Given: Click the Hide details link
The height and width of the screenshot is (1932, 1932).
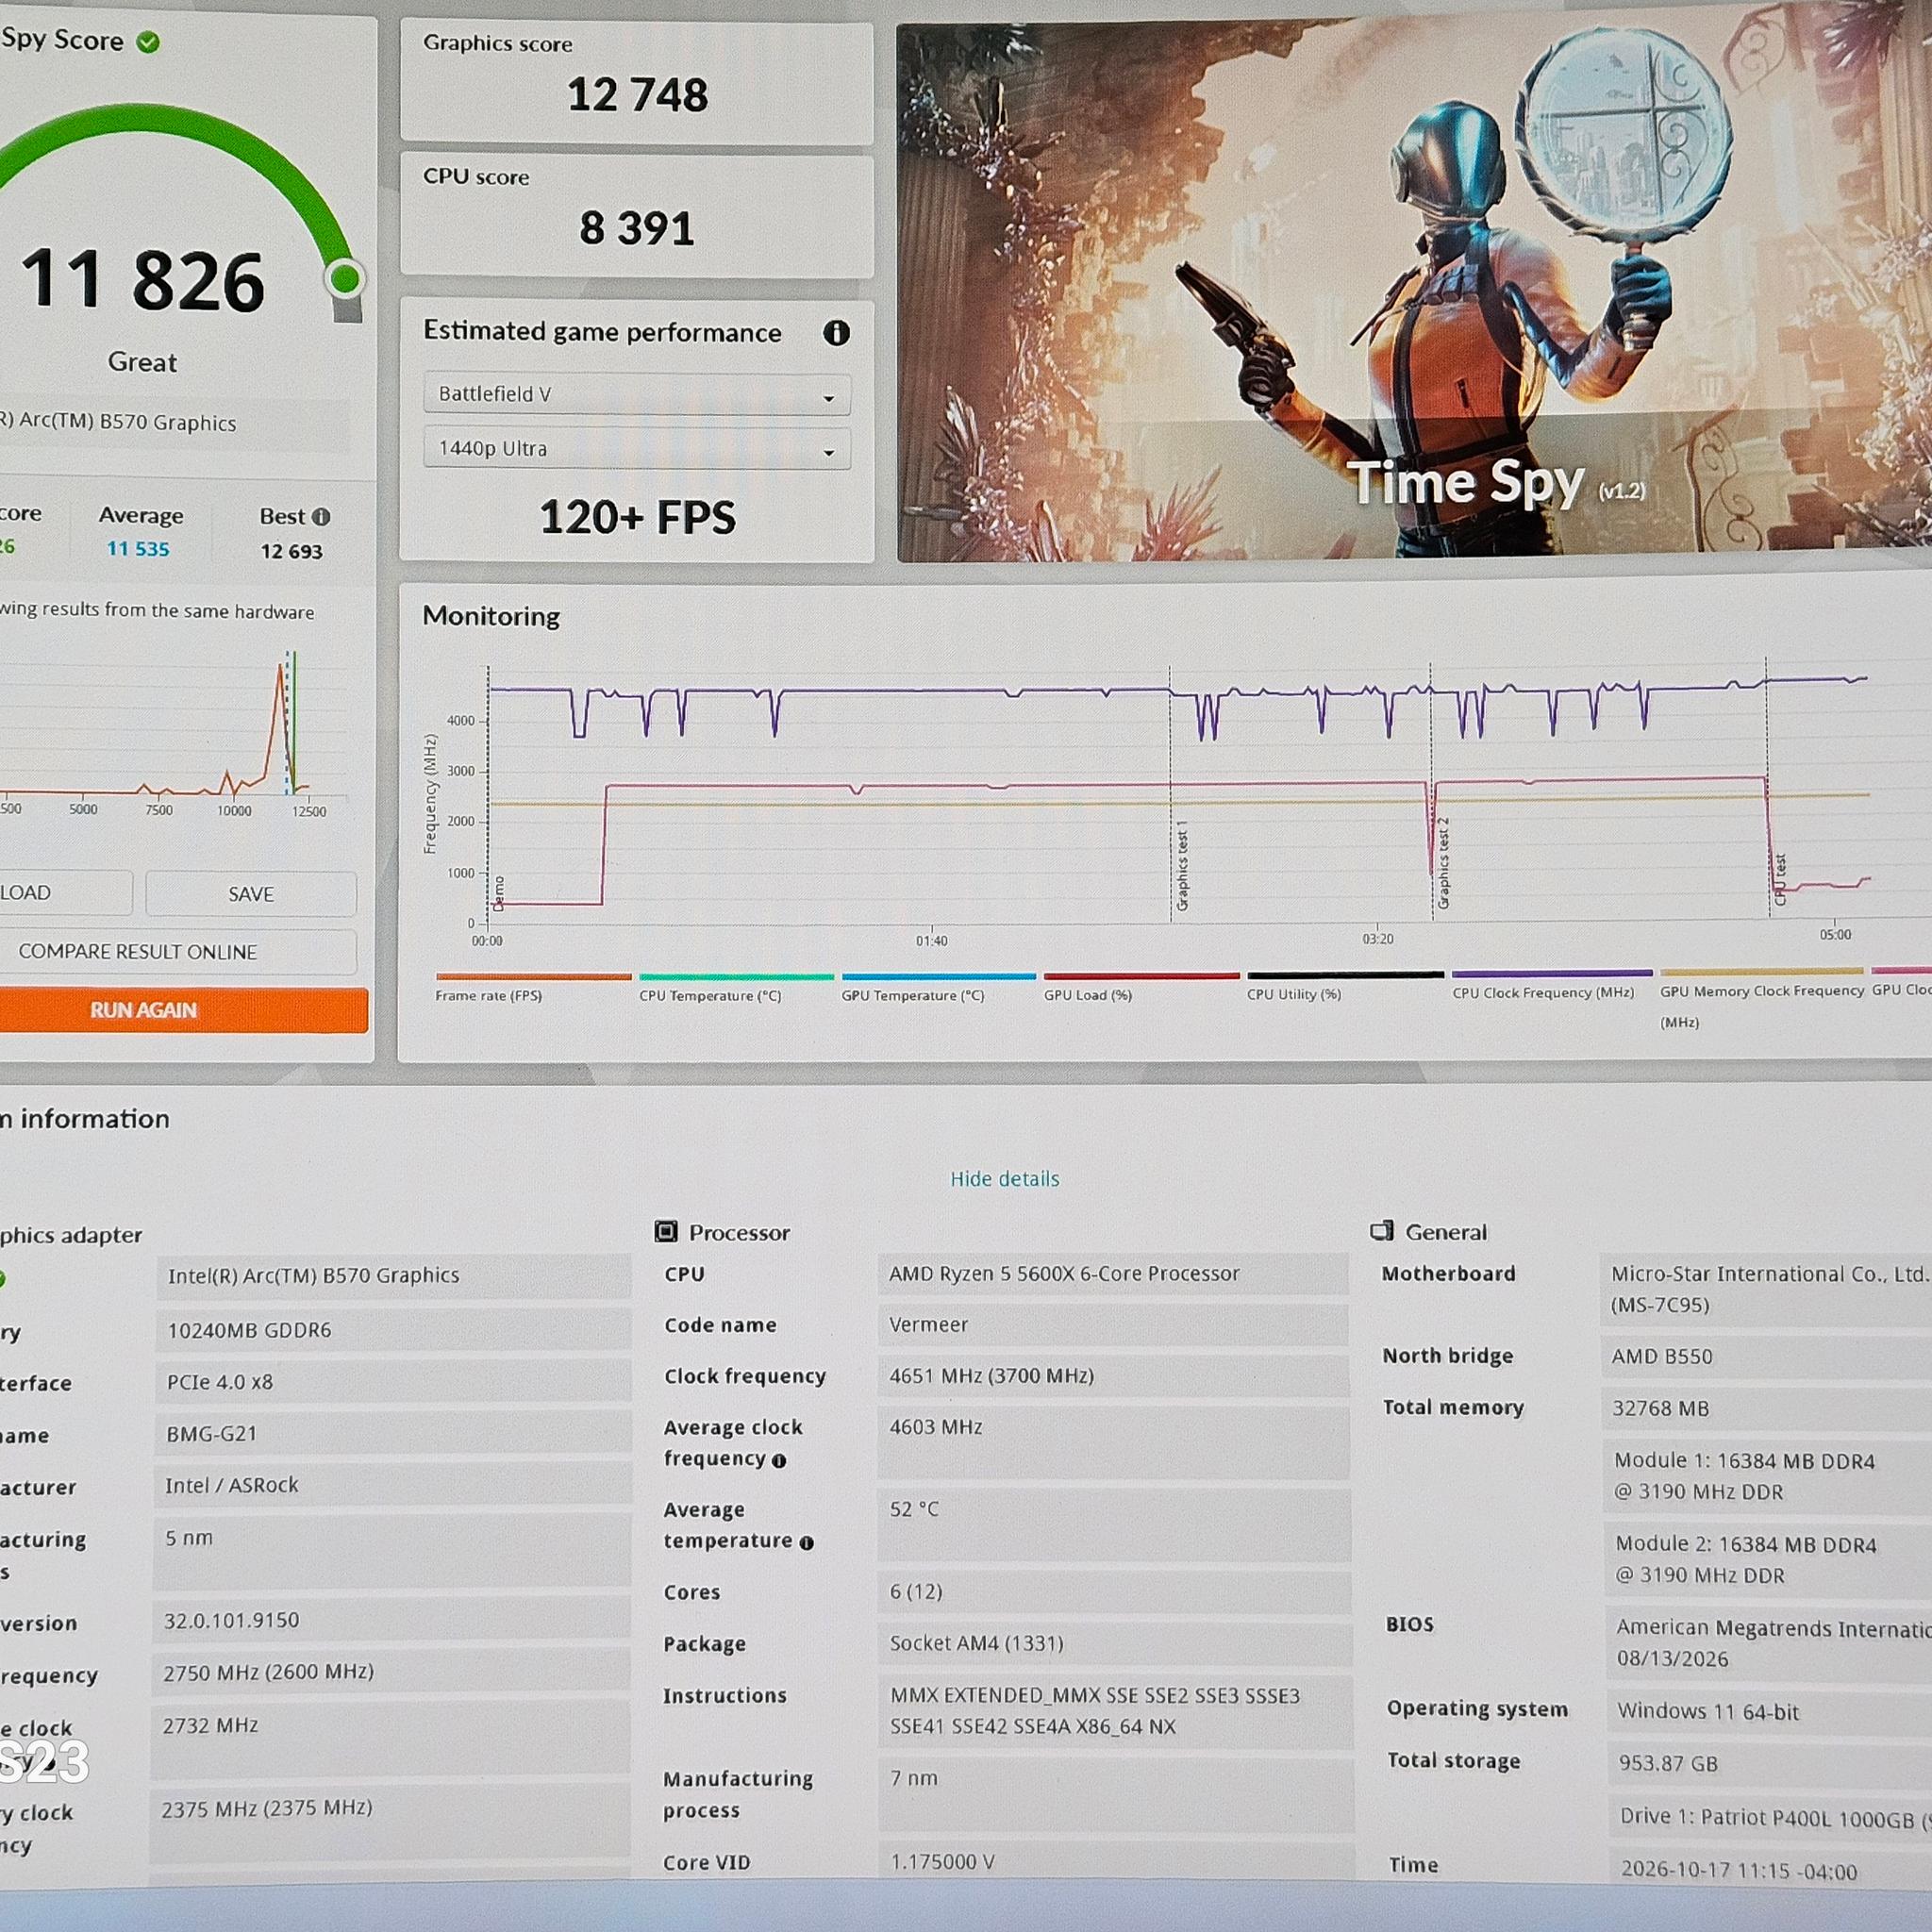Looking at the screenshot, I should click(1004, 1179).
